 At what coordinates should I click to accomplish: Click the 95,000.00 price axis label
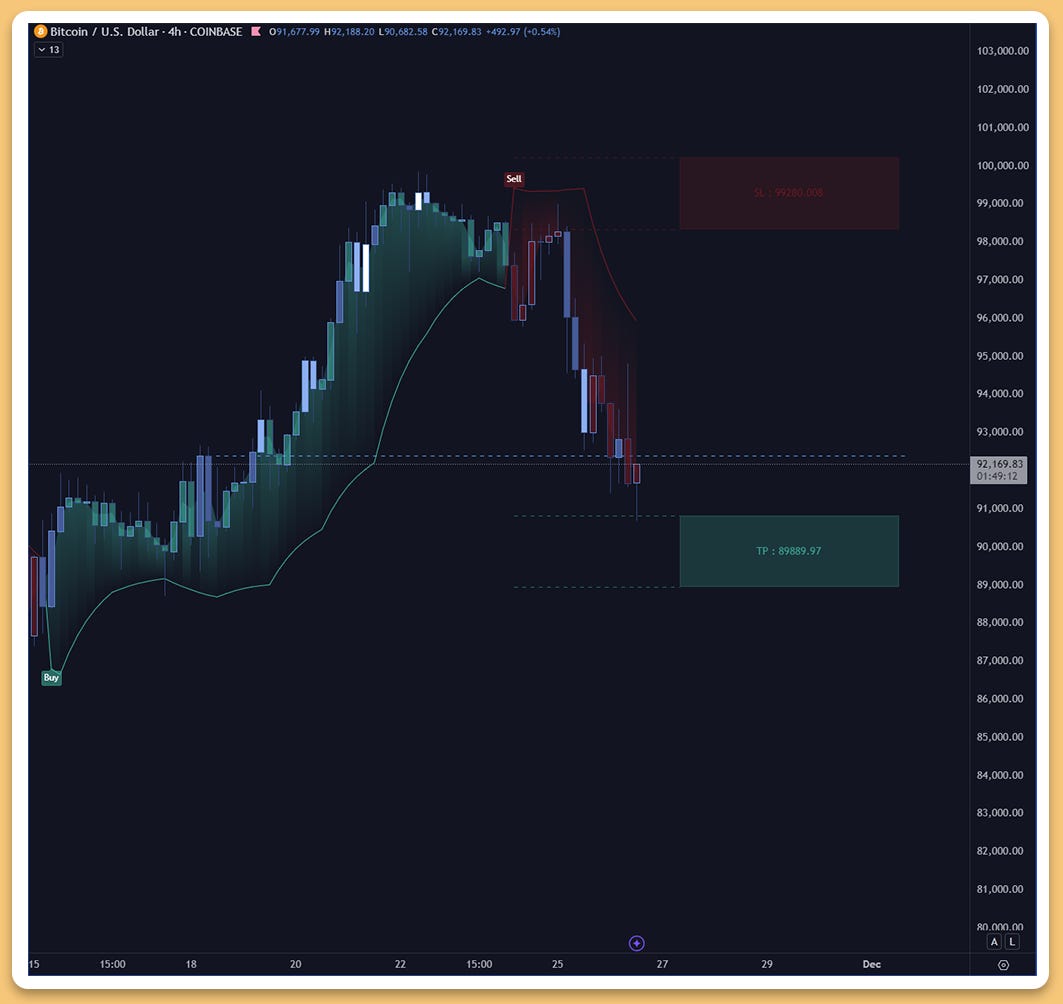pos(1000,356)
